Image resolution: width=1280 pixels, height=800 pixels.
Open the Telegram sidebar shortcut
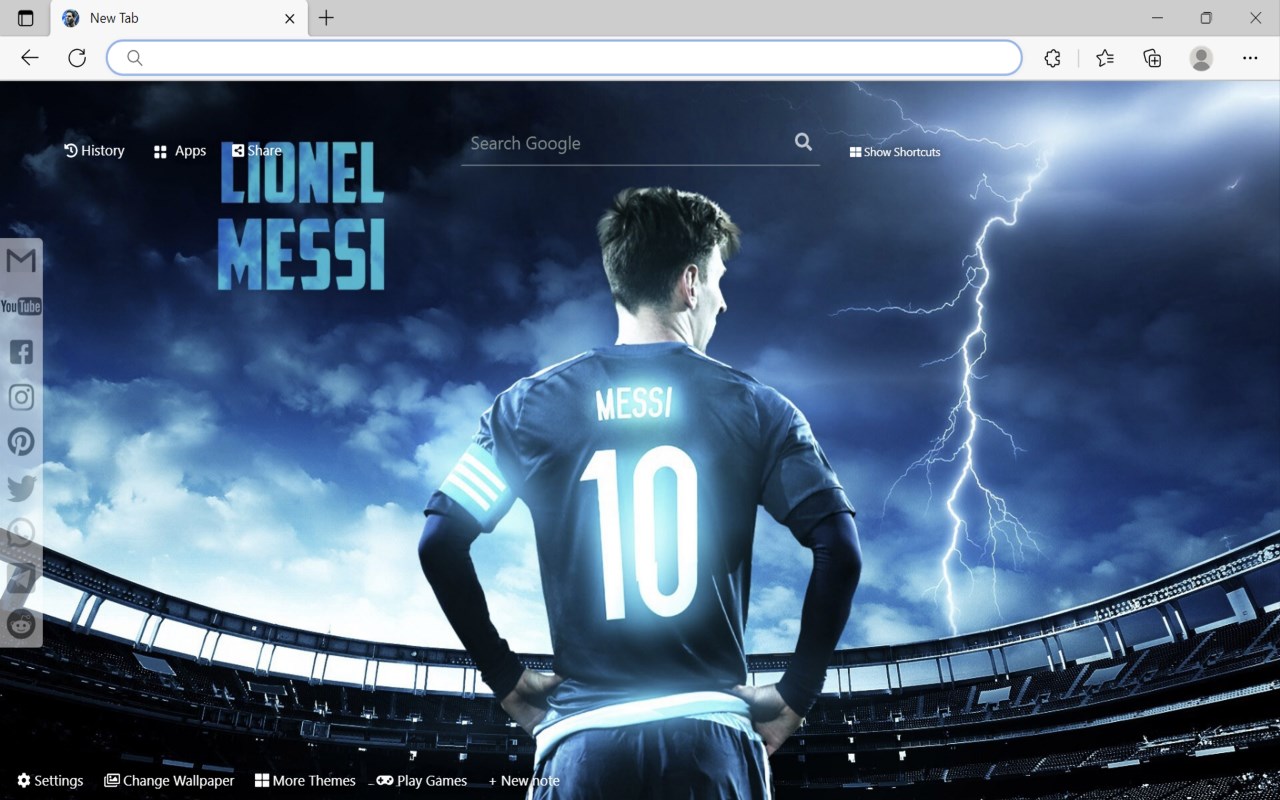pos(21,578)
